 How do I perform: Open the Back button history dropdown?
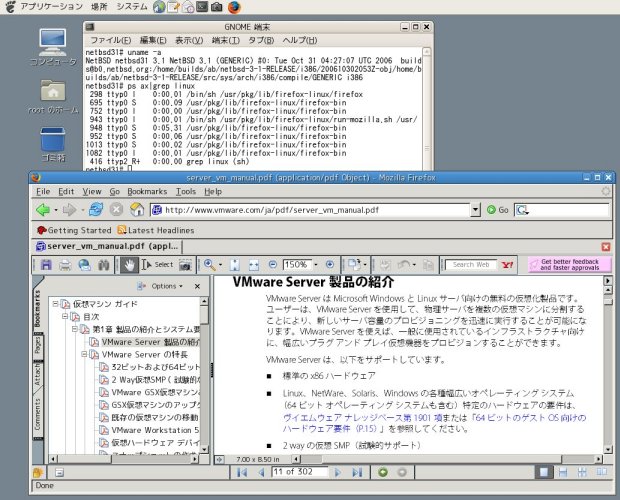click(55, 210)
